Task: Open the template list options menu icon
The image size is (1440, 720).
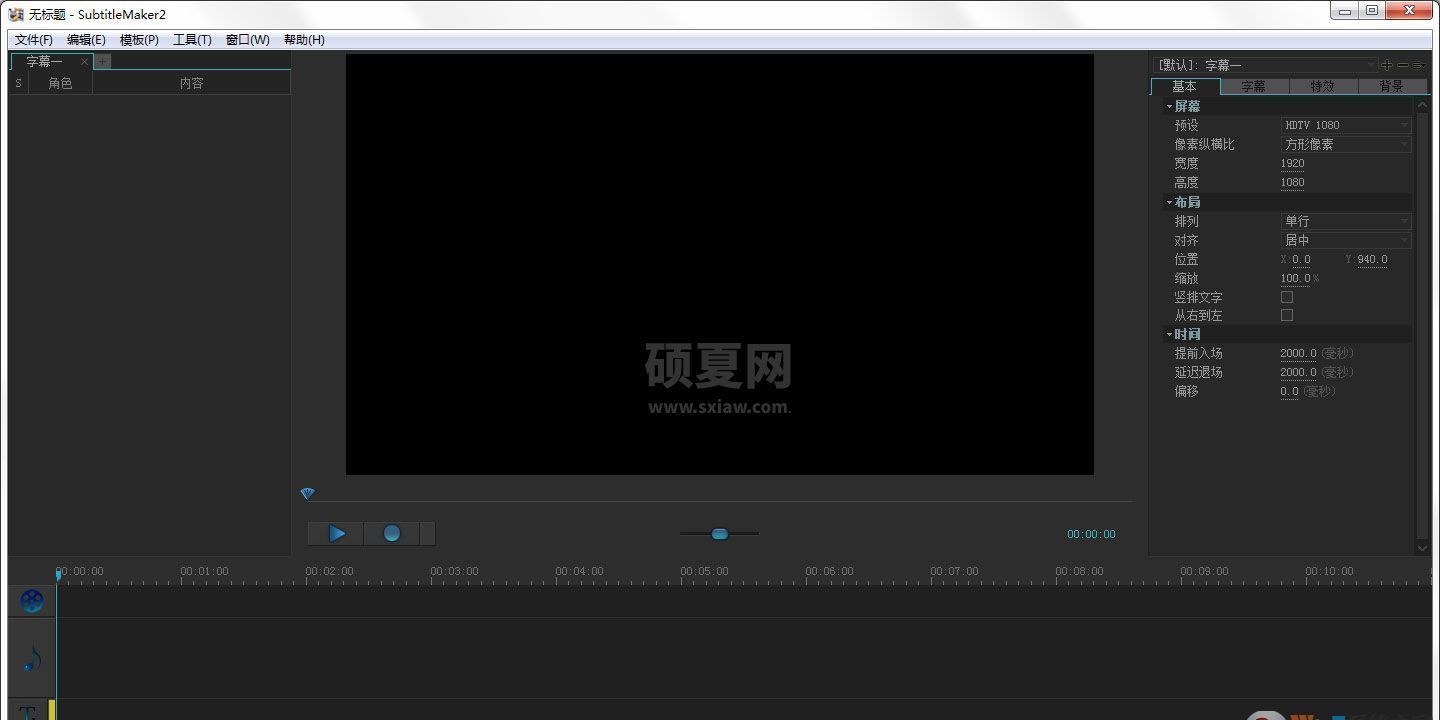Action: tap(1418, 65)
